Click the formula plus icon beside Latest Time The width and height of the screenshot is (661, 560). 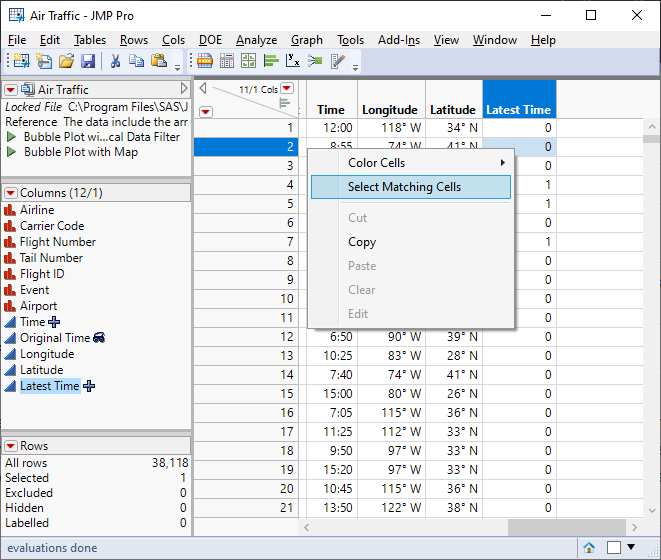pos(89,386)
